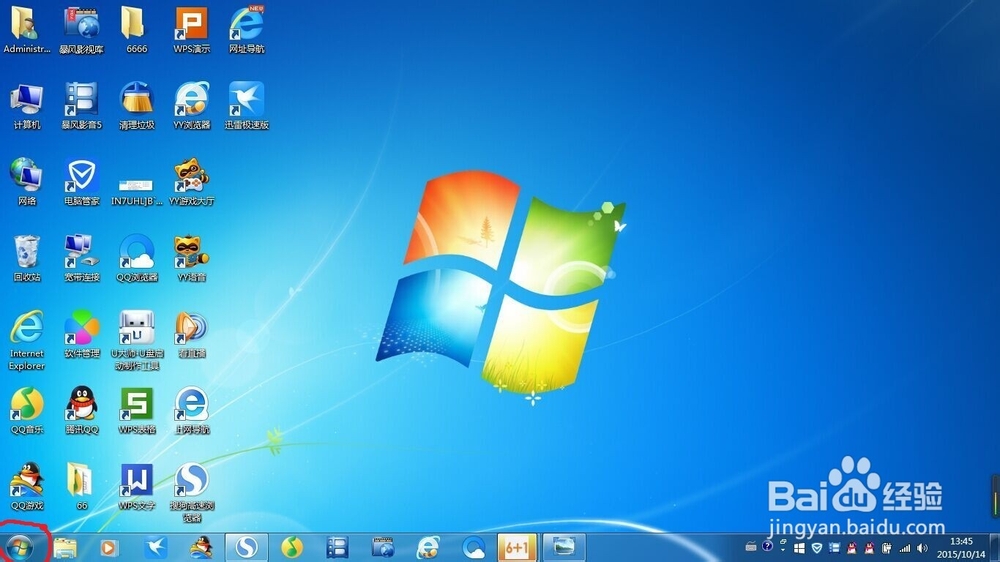Select the QQ浏览器 desktop shortcut
1000x562 pixels.
click(x=136, y=258)
